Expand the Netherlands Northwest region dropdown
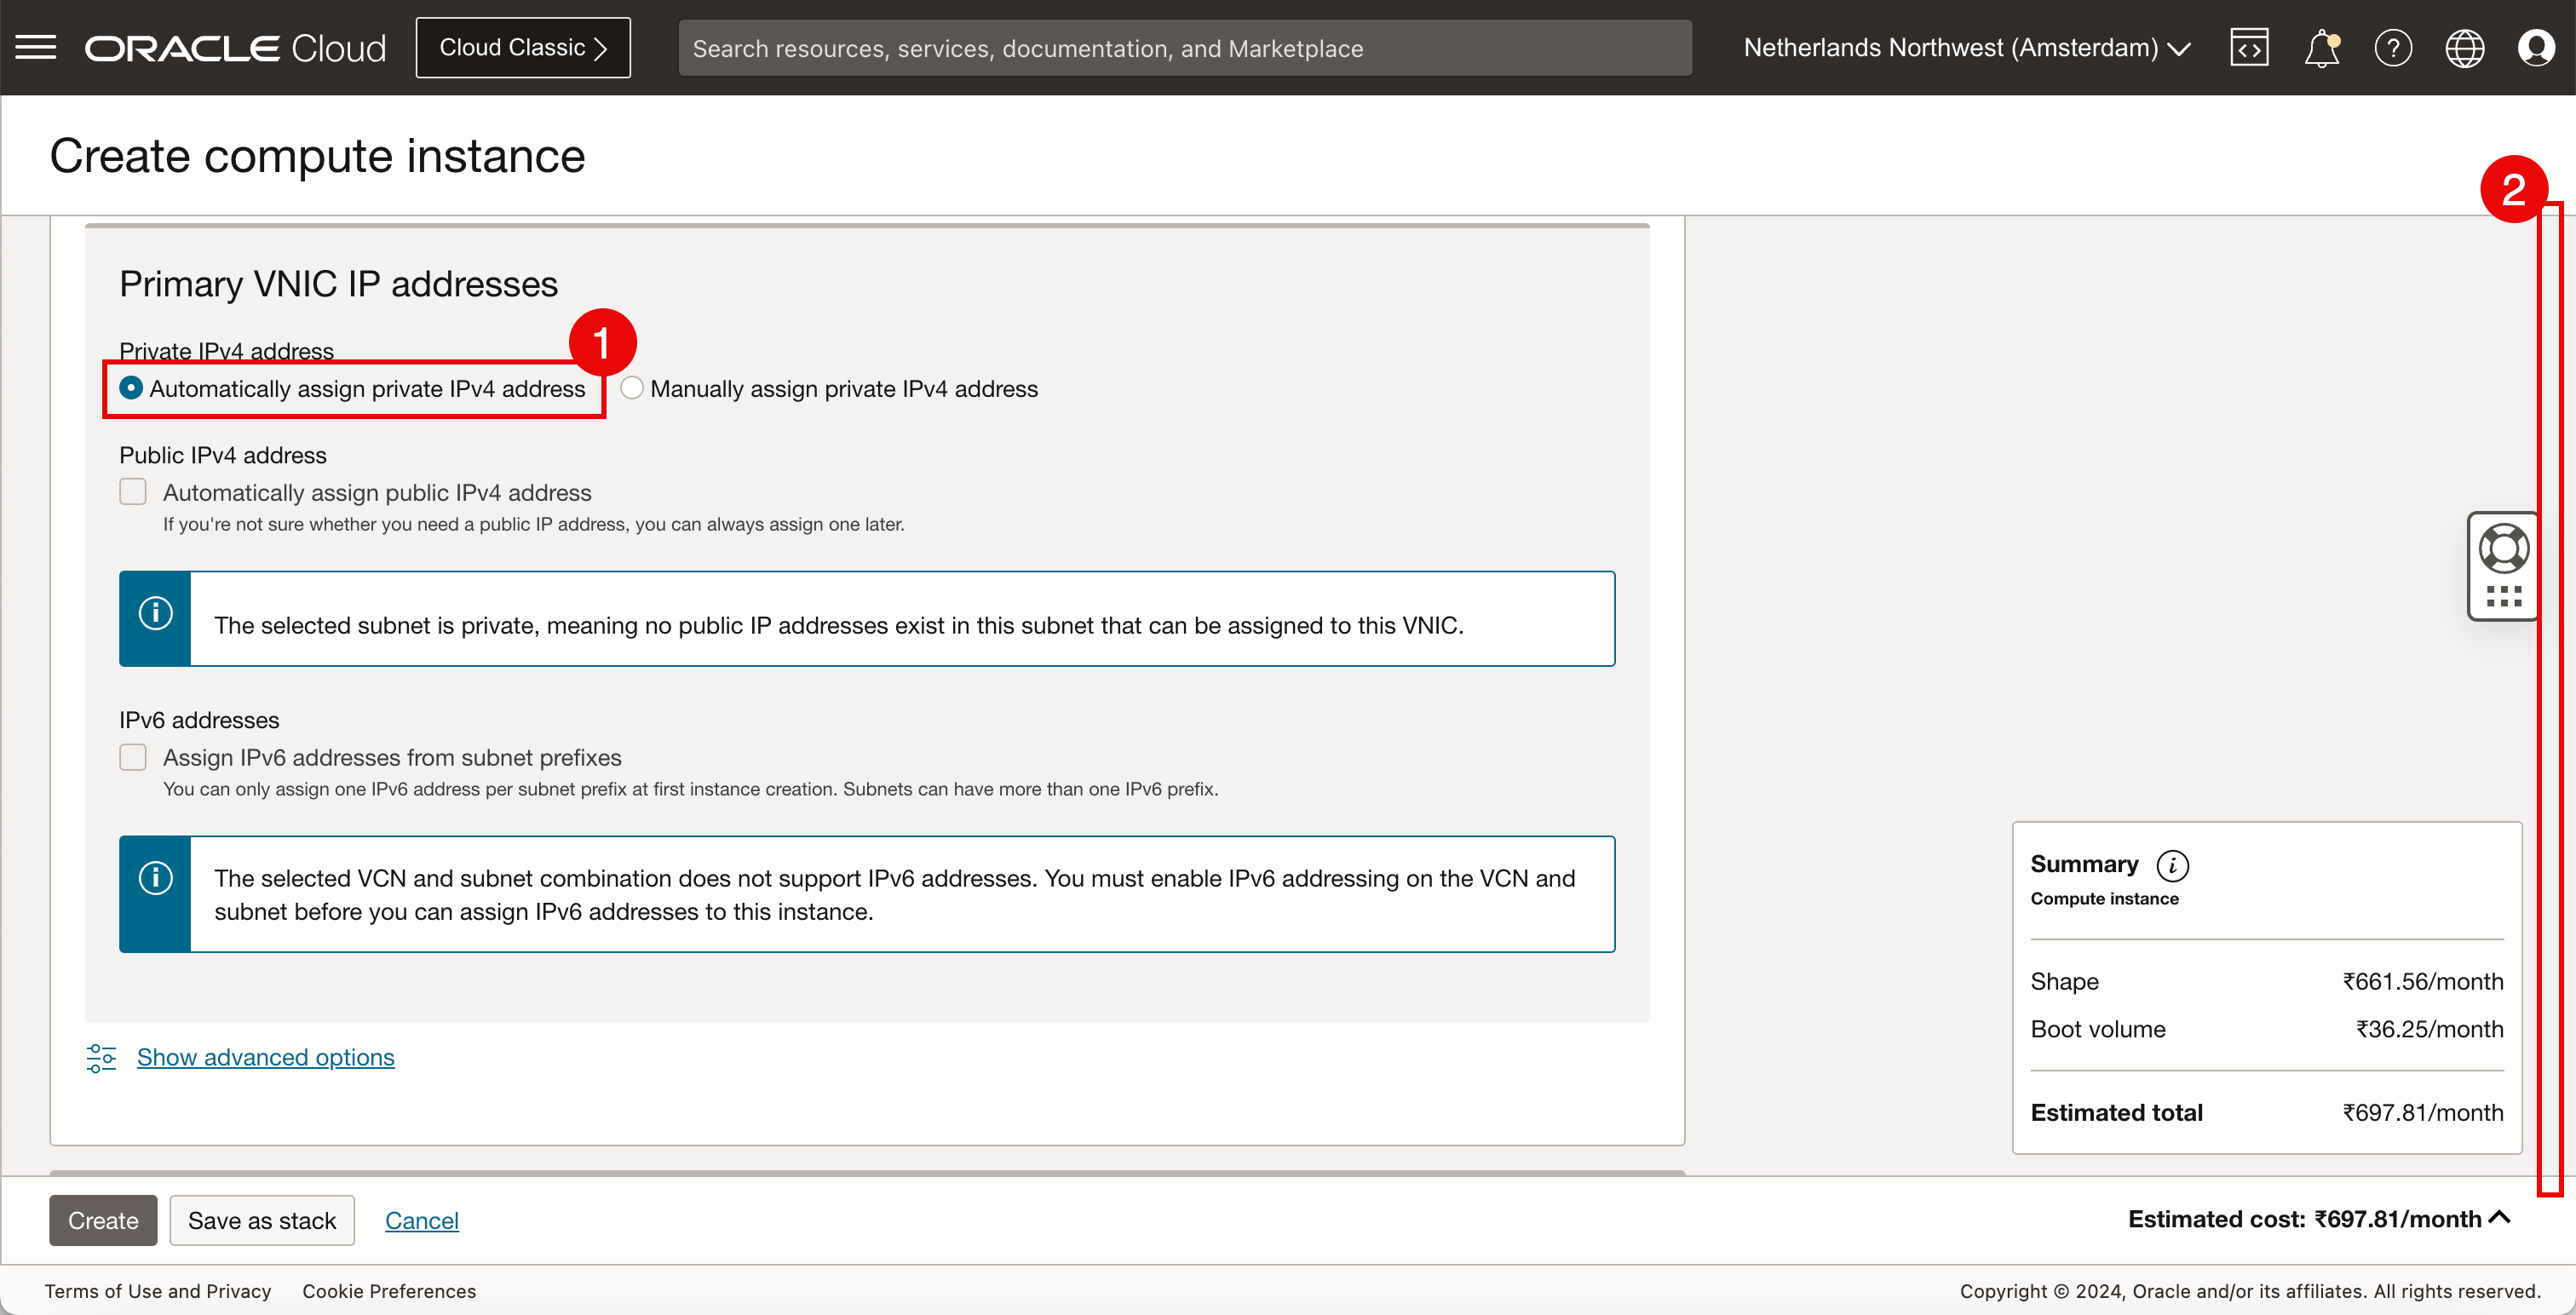The height and width of the screenshot is (1315, 2576). click(1966, 47)
